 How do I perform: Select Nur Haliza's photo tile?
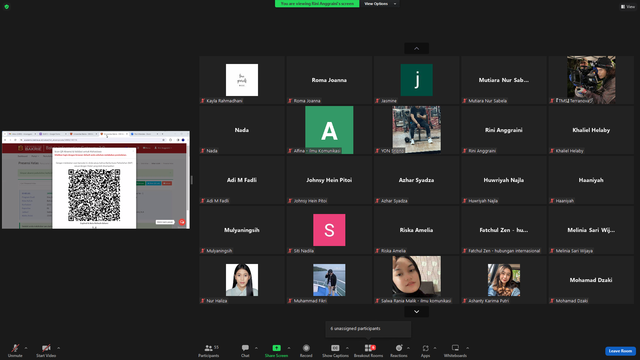(x=242, y=280)
